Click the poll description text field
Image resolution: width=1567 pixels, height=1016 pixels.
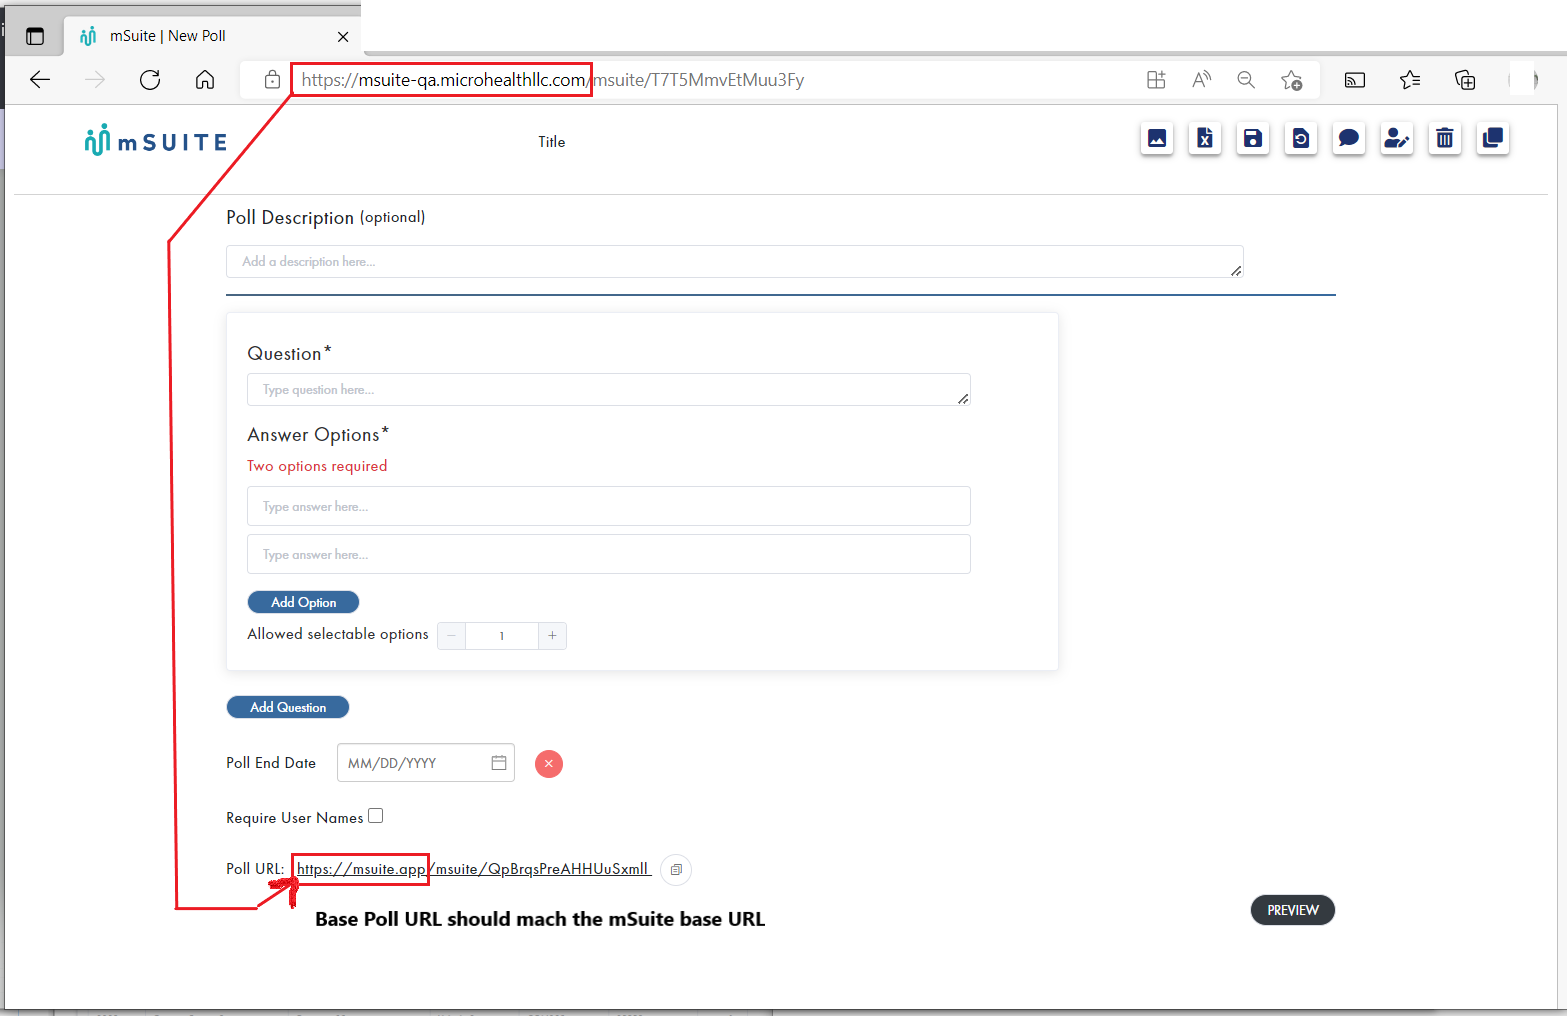point(735,262)
